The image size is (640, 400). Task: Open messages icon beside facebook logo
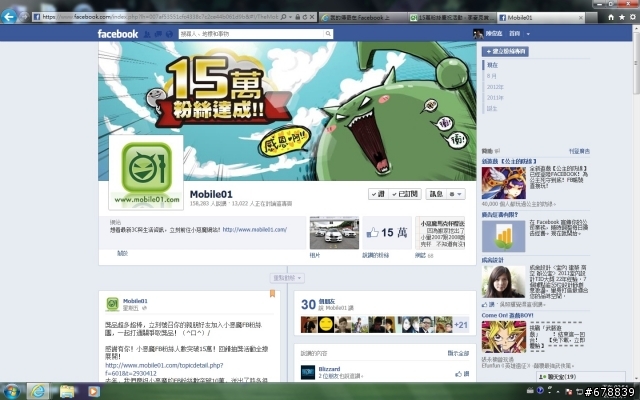click(x=158, y=34)
